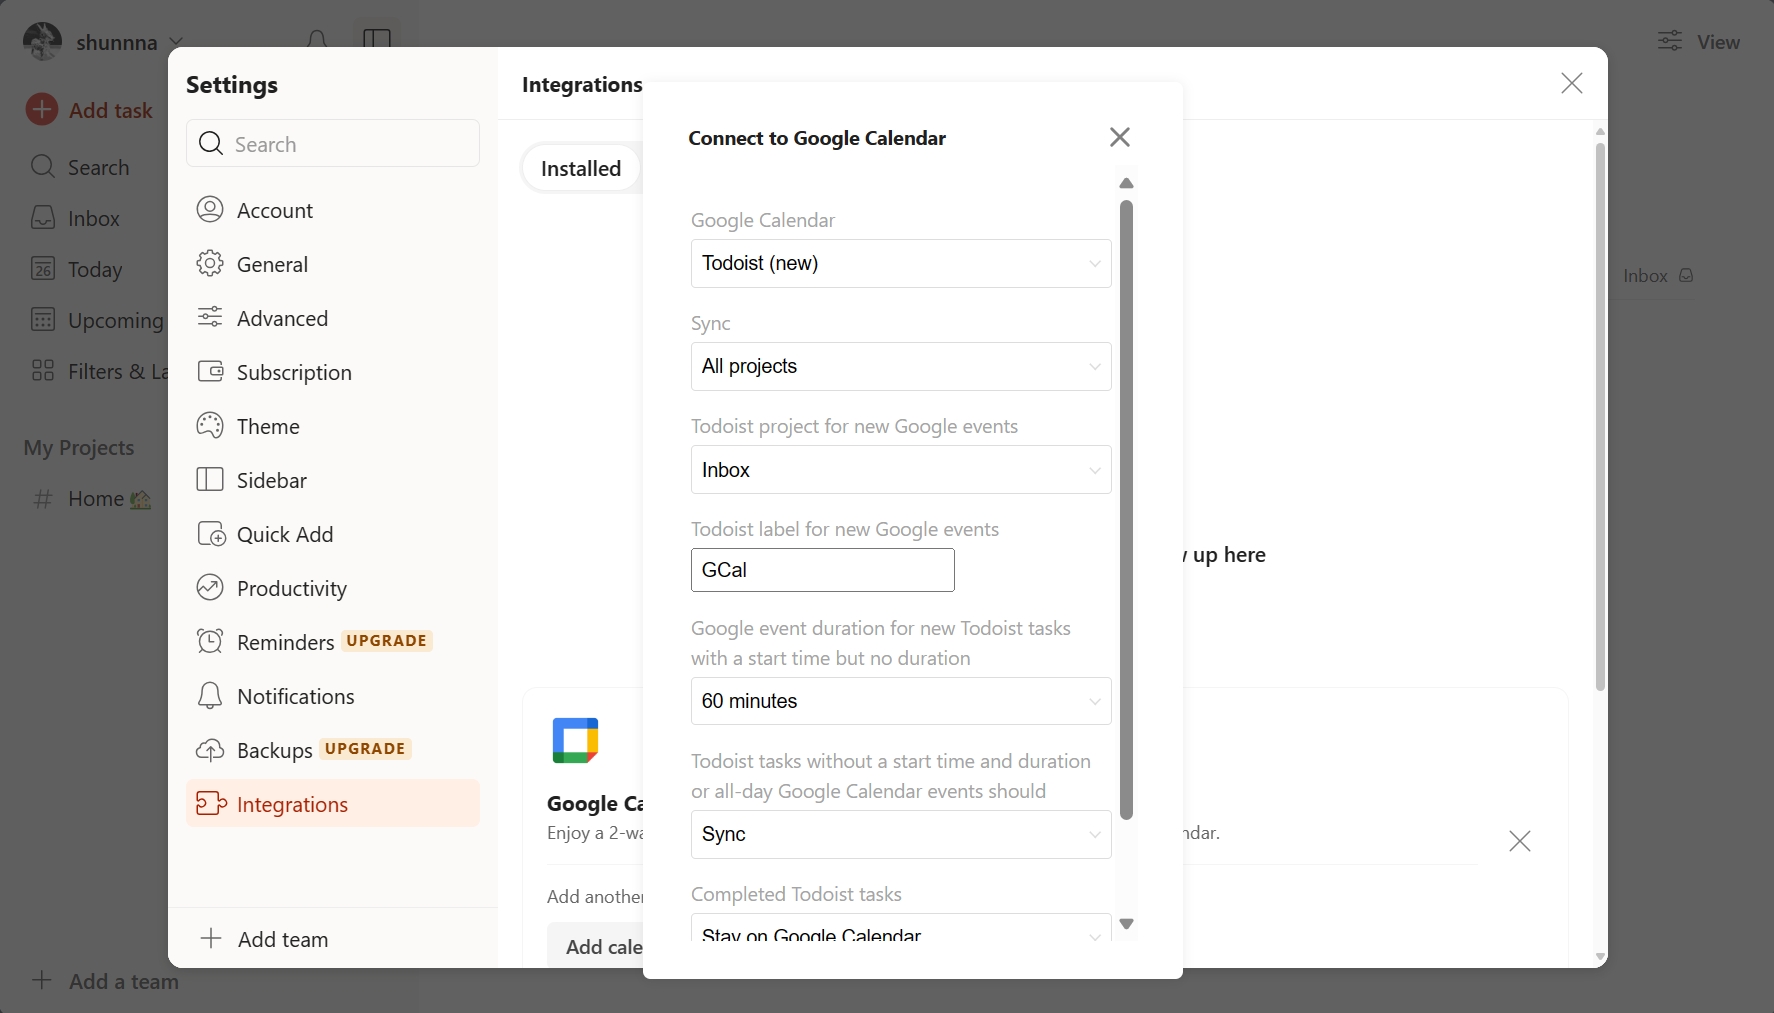
Task: Open the Inbox project dropdown
Action: (901, 470)
